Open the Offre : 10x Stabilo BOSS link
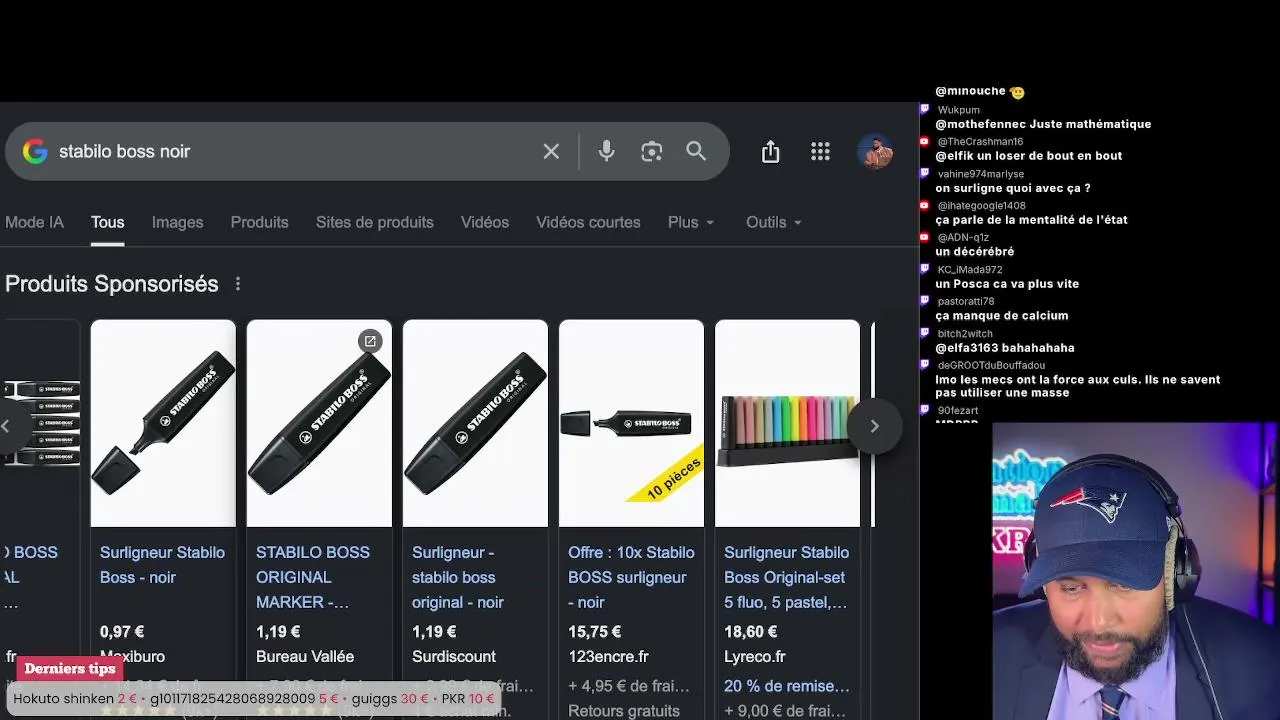Image resolution: width=1280 pixels, height=720 pixels. (x=631, y=577)
